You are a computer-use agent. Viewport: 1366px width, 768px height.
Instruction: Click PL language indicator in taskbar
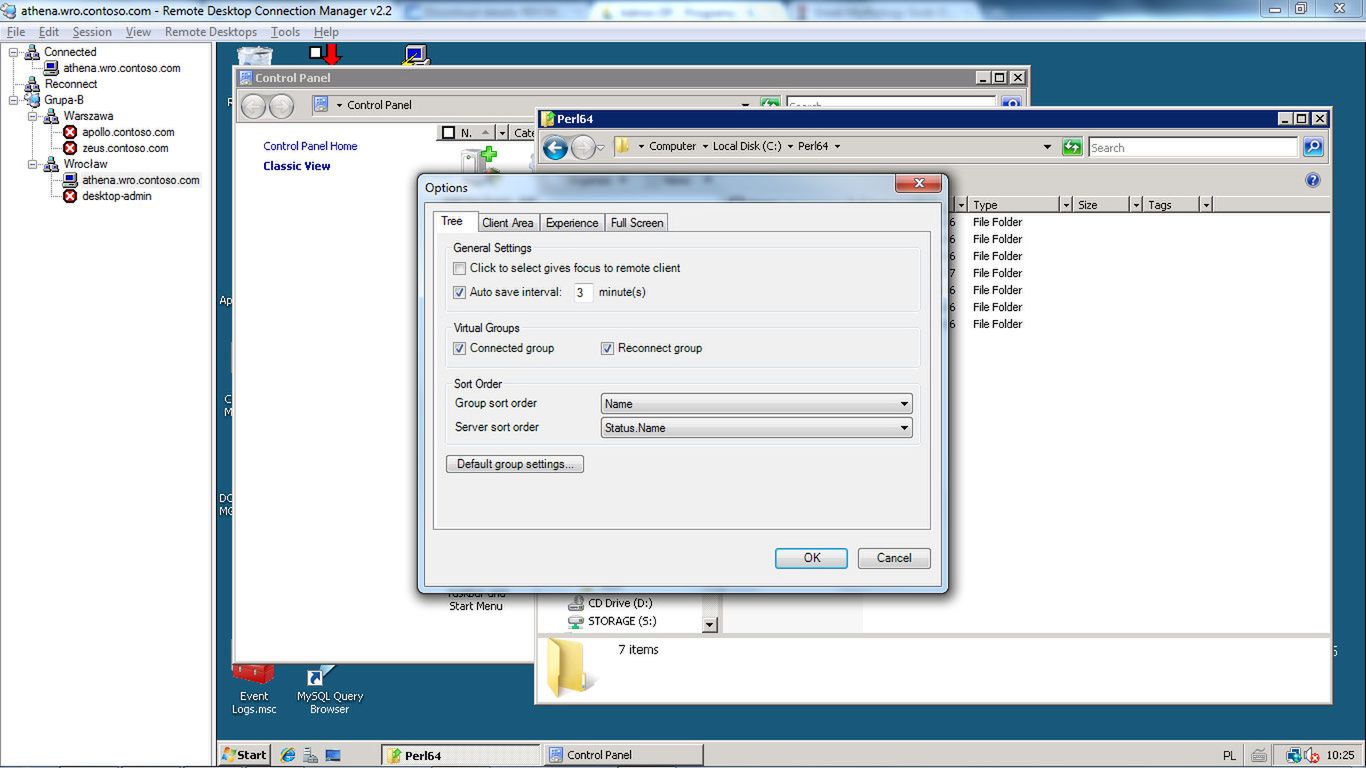click(x=1229, y=755)
